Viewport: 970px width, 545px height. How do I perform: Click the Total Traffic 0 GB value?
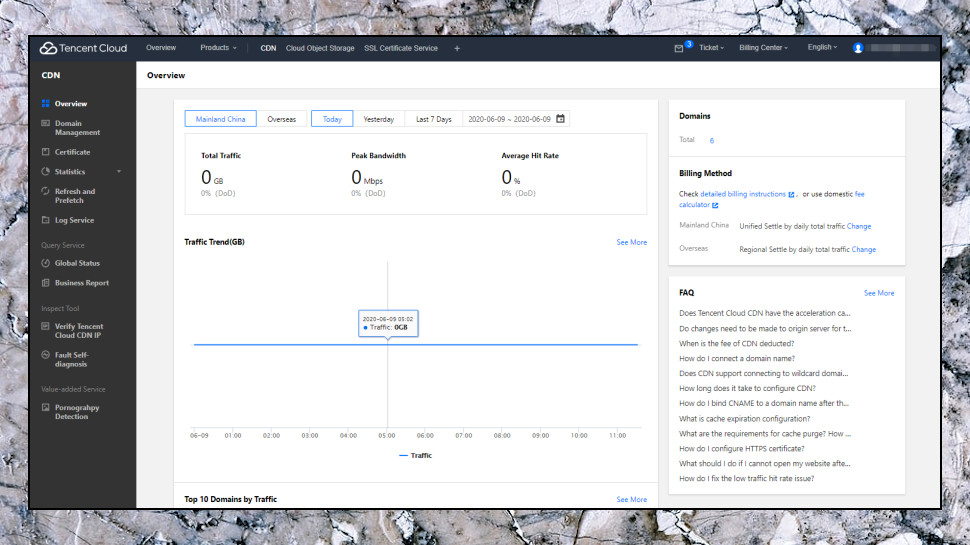coord(212,178)
